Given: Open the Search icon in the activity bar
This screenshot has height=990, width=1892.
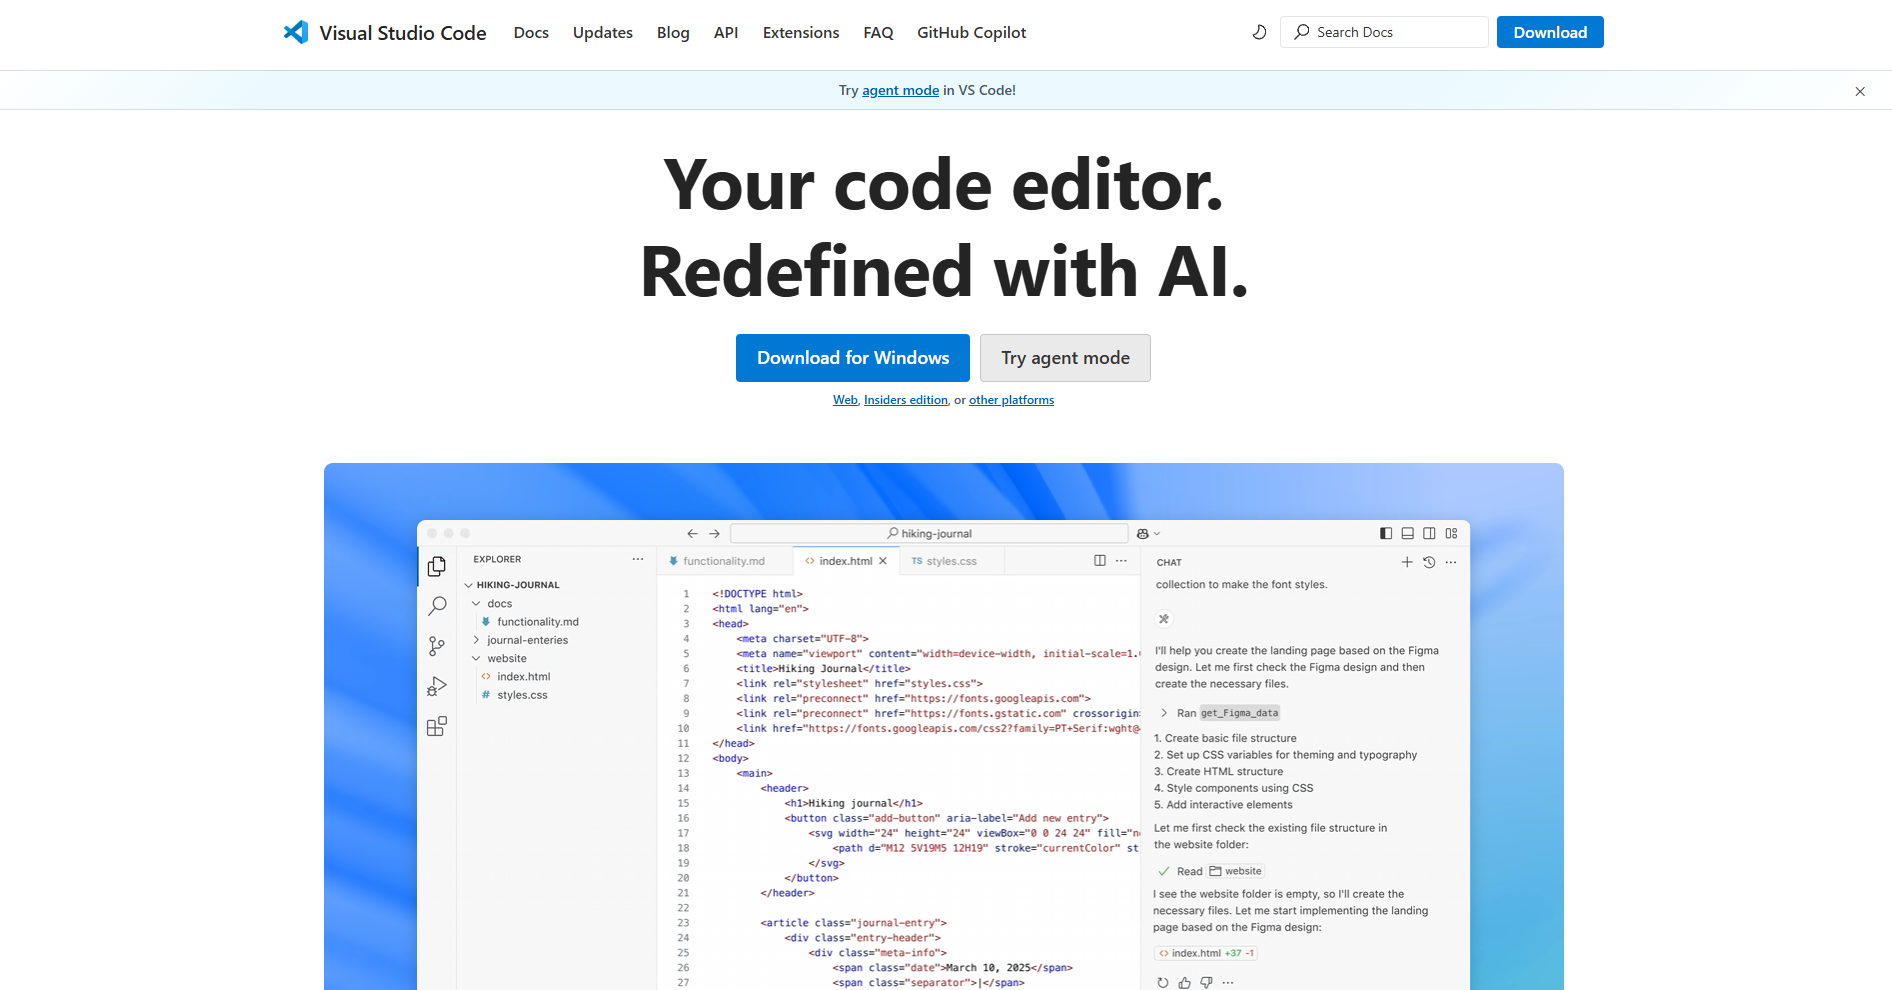Looking at the screenshot, I should 437,606.
